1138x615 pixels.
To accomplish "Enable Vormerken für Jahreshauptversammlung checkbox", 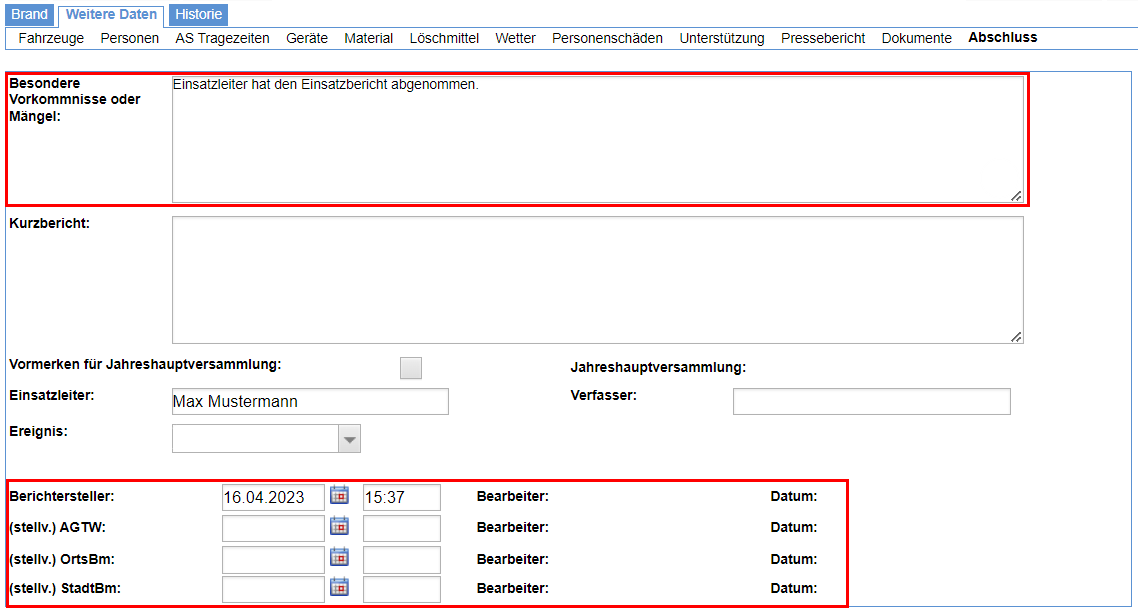I will coord(411,368).
